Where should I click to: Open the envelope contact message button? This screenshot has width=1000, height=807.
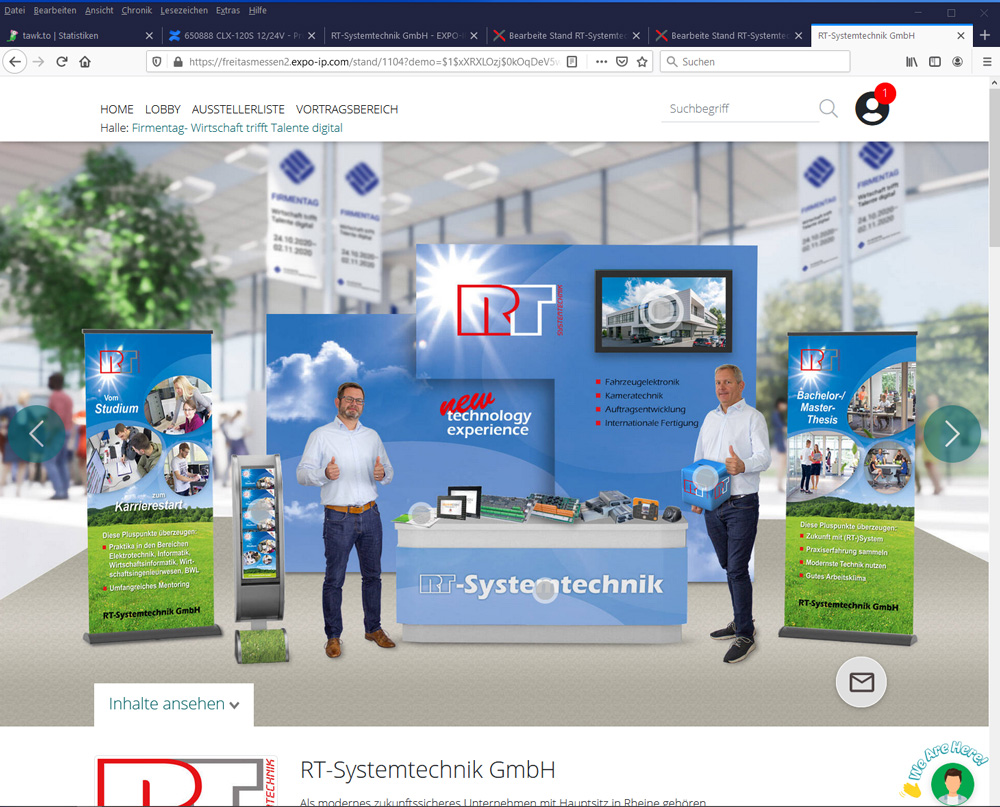point(862,682)
